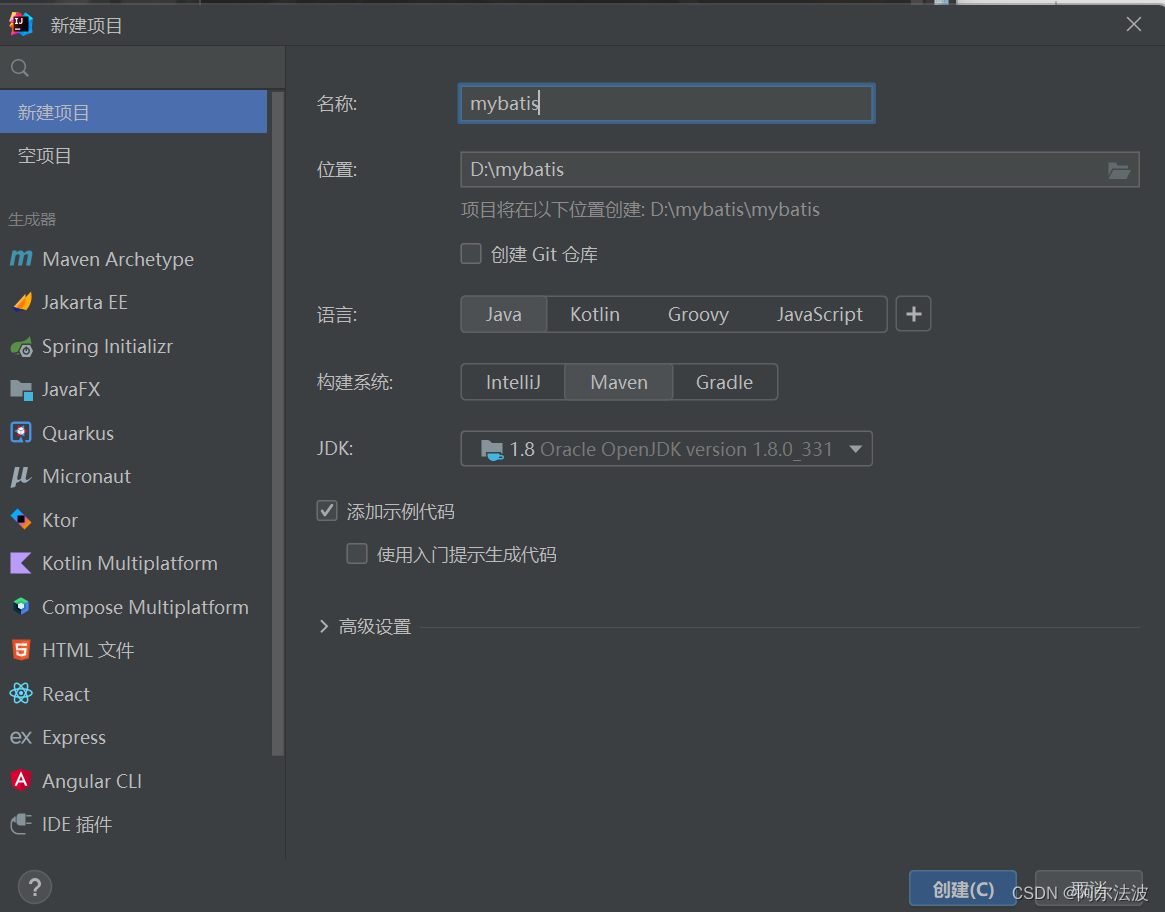Image resolution: width=1165 pixels, height=912 pixels.
Task: Select the Ktor text label
Action: pyautogui.click(x=60, y=520)
